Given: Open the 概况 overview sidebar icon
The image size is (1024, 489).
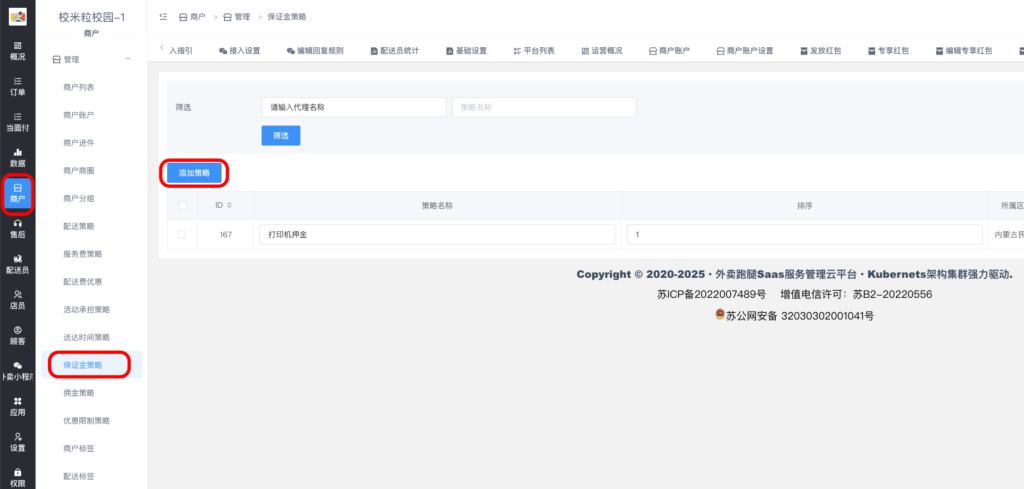Looking at the screenshot, I should (18, 50).
